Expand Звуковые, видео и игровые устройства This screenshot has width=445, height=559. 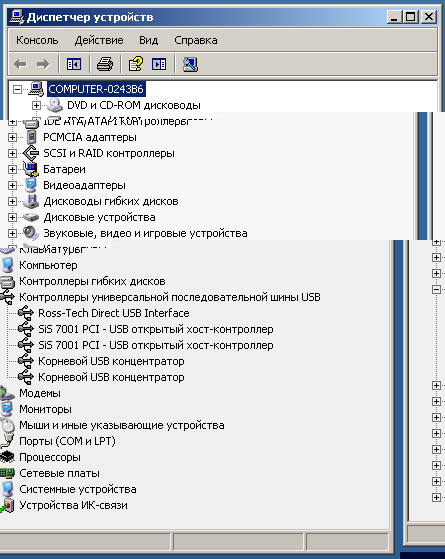pyautogui.click(x=12, y=234)
